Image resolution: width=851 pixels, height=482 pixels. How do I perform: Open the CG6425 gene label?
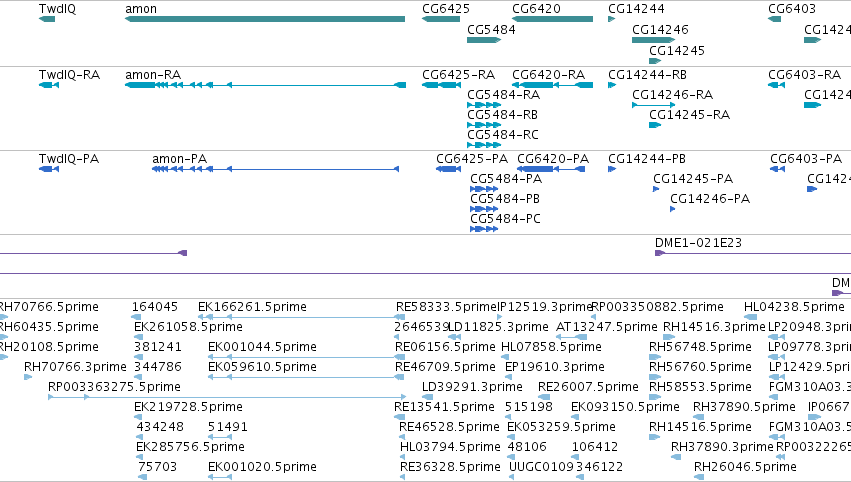coord(446,9)
